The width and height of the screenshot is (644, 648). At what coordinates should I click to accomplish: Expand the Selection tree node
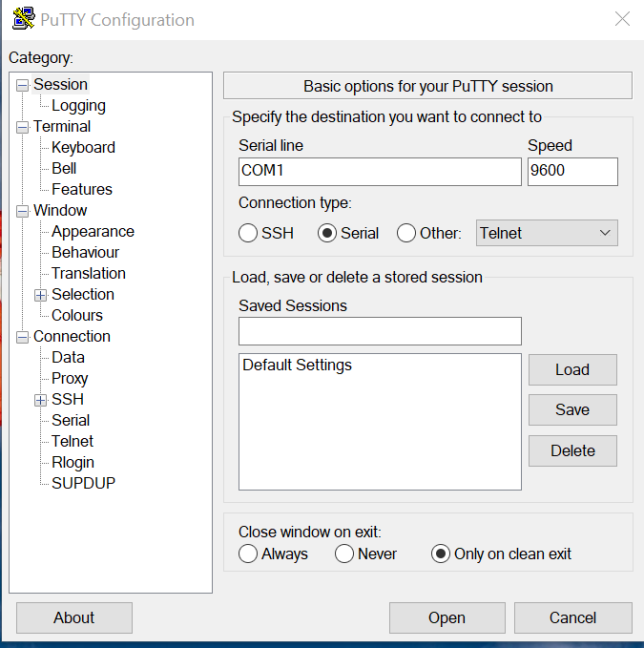(41, 295)
